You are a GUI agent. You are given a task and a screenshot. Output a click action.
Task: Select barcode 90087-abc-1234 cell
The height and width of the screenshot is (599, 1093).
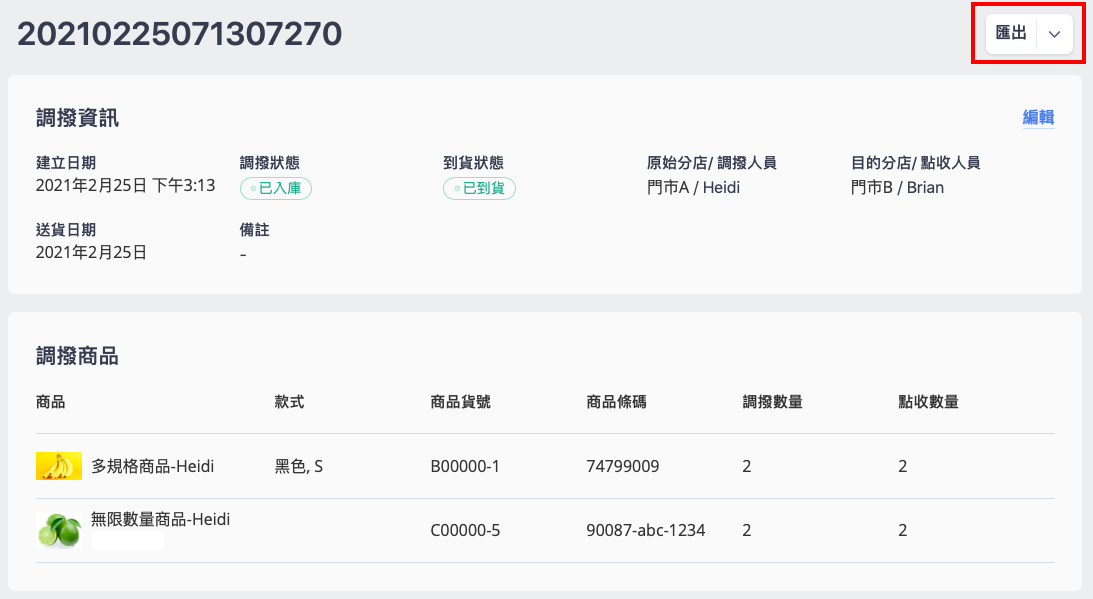click(x=645, y=530)
